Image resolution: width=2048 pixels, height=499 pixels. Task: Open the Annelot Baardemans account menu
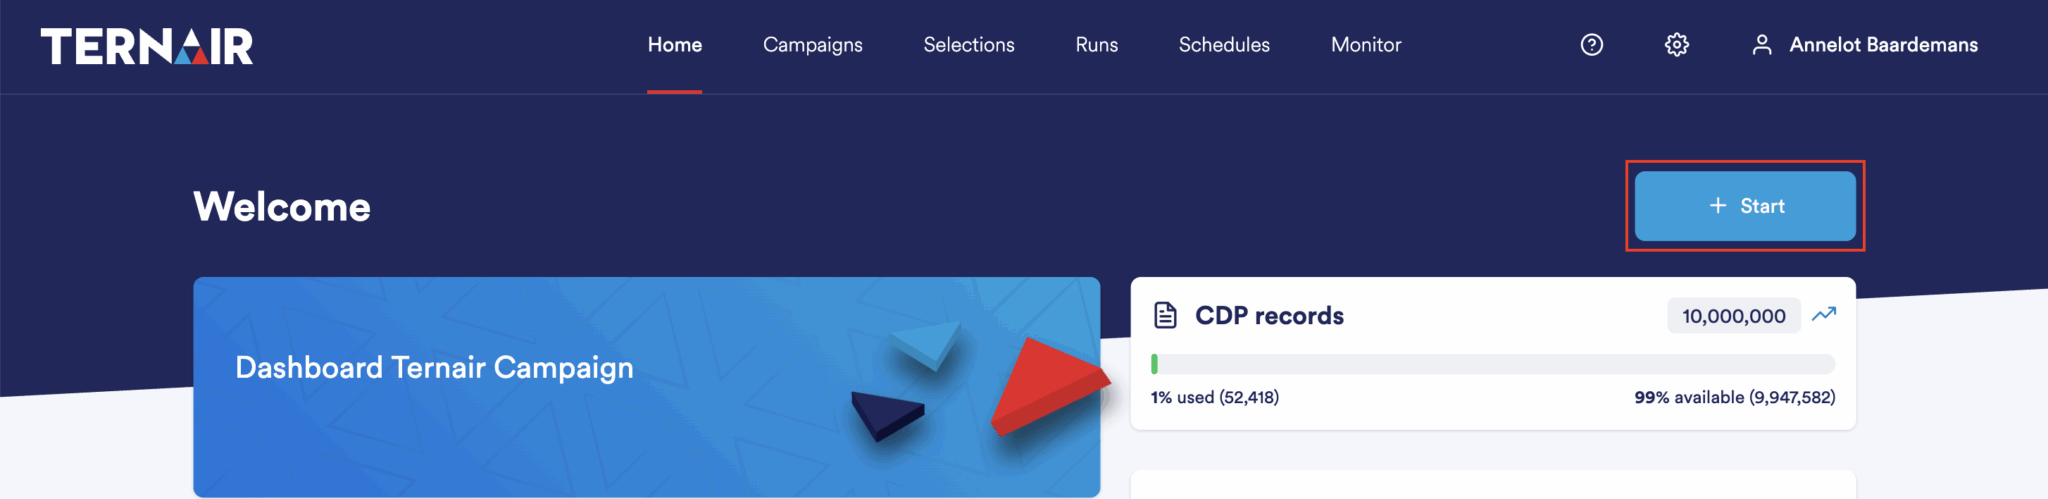(x=1883, y=45)
